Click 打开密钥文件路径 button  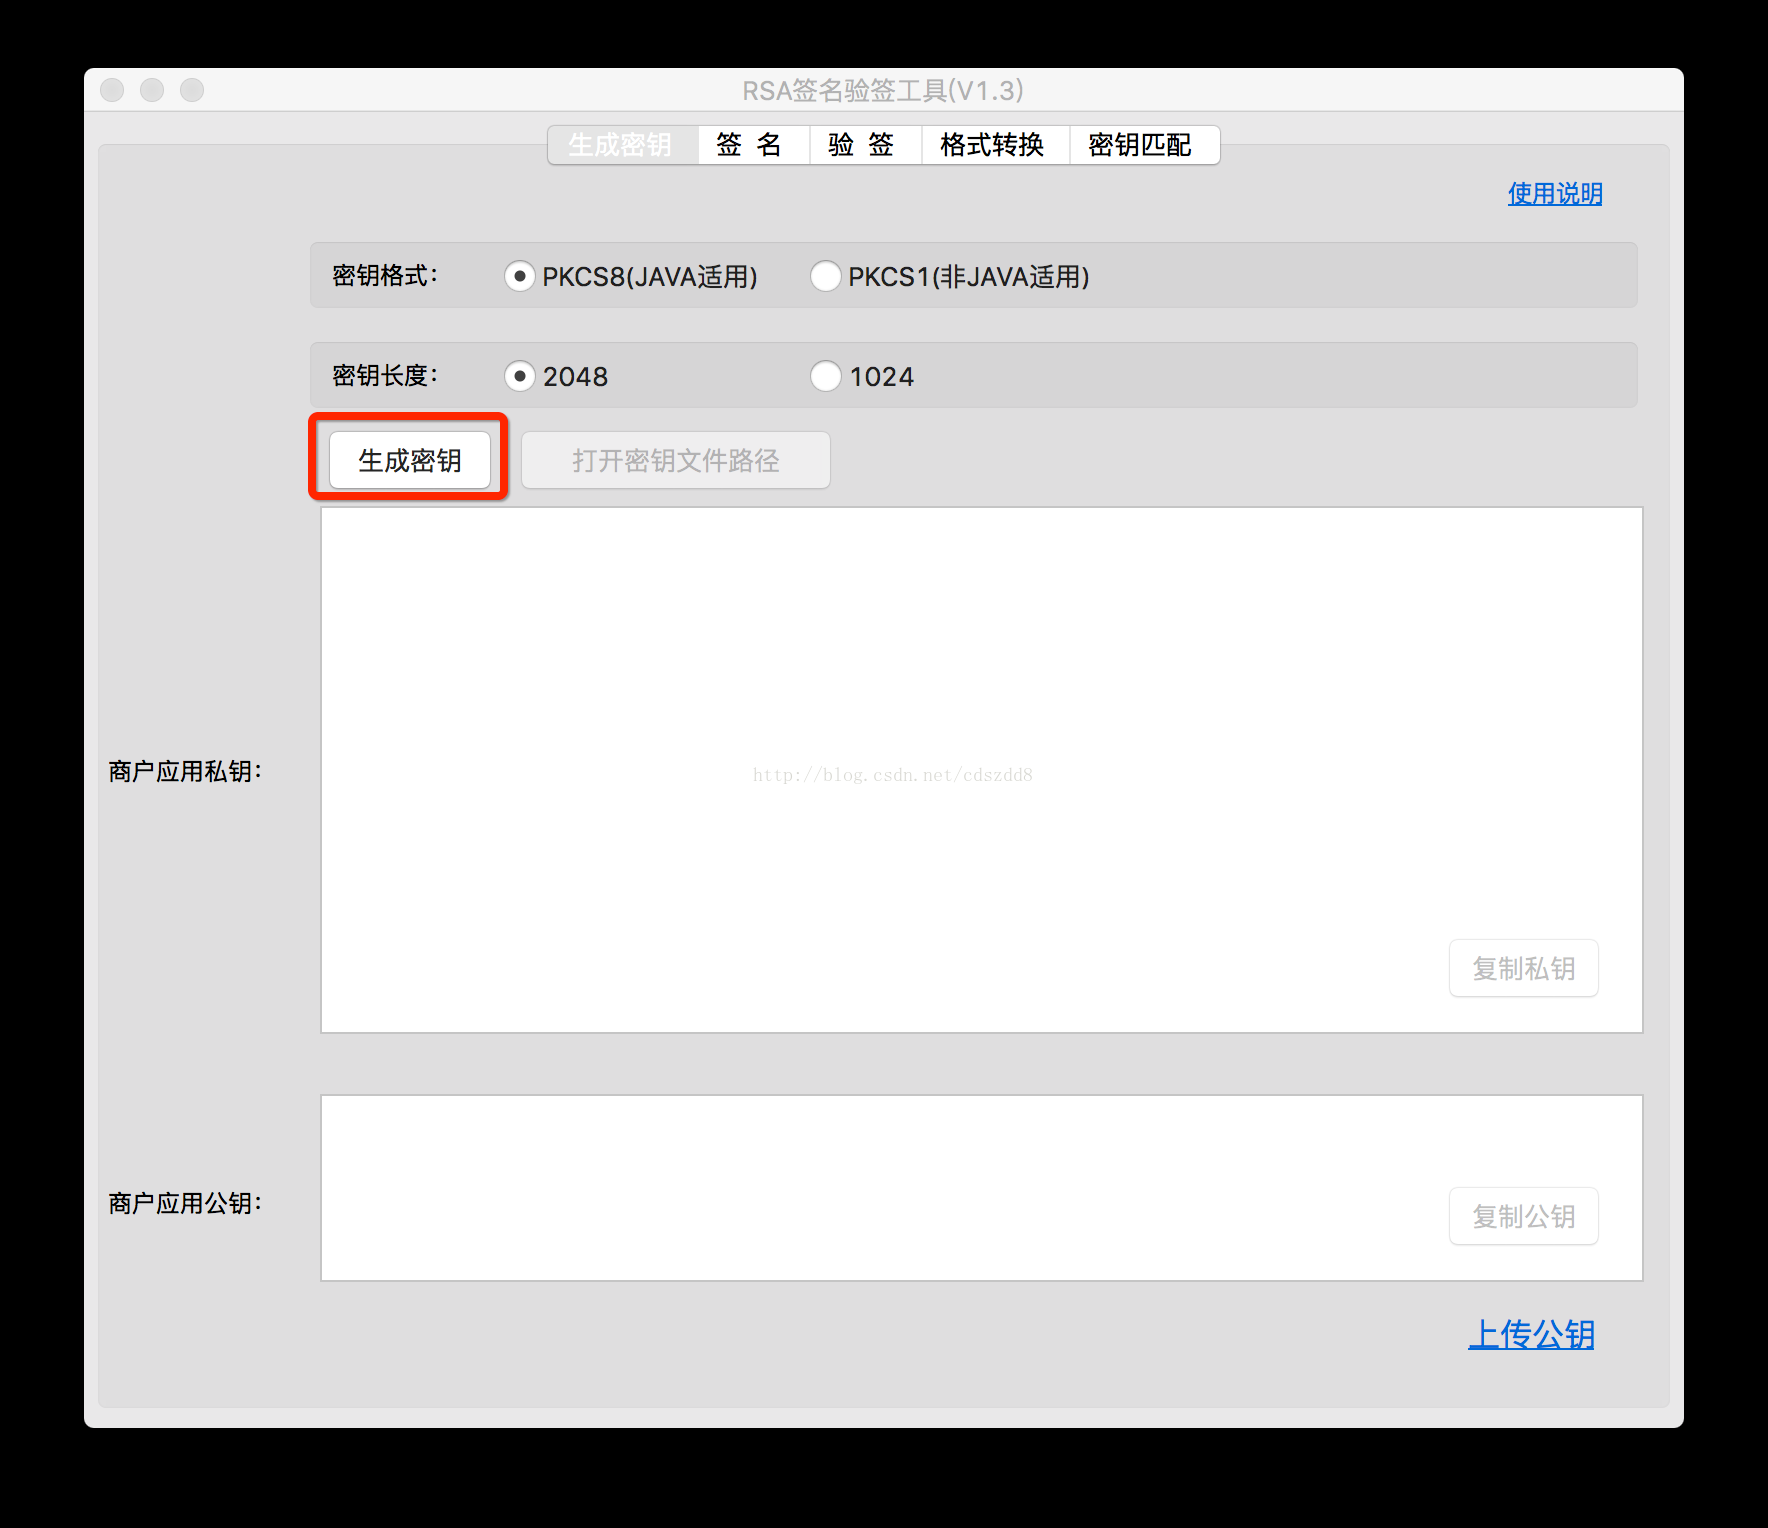pyautogui.click(x=676, y=460)
